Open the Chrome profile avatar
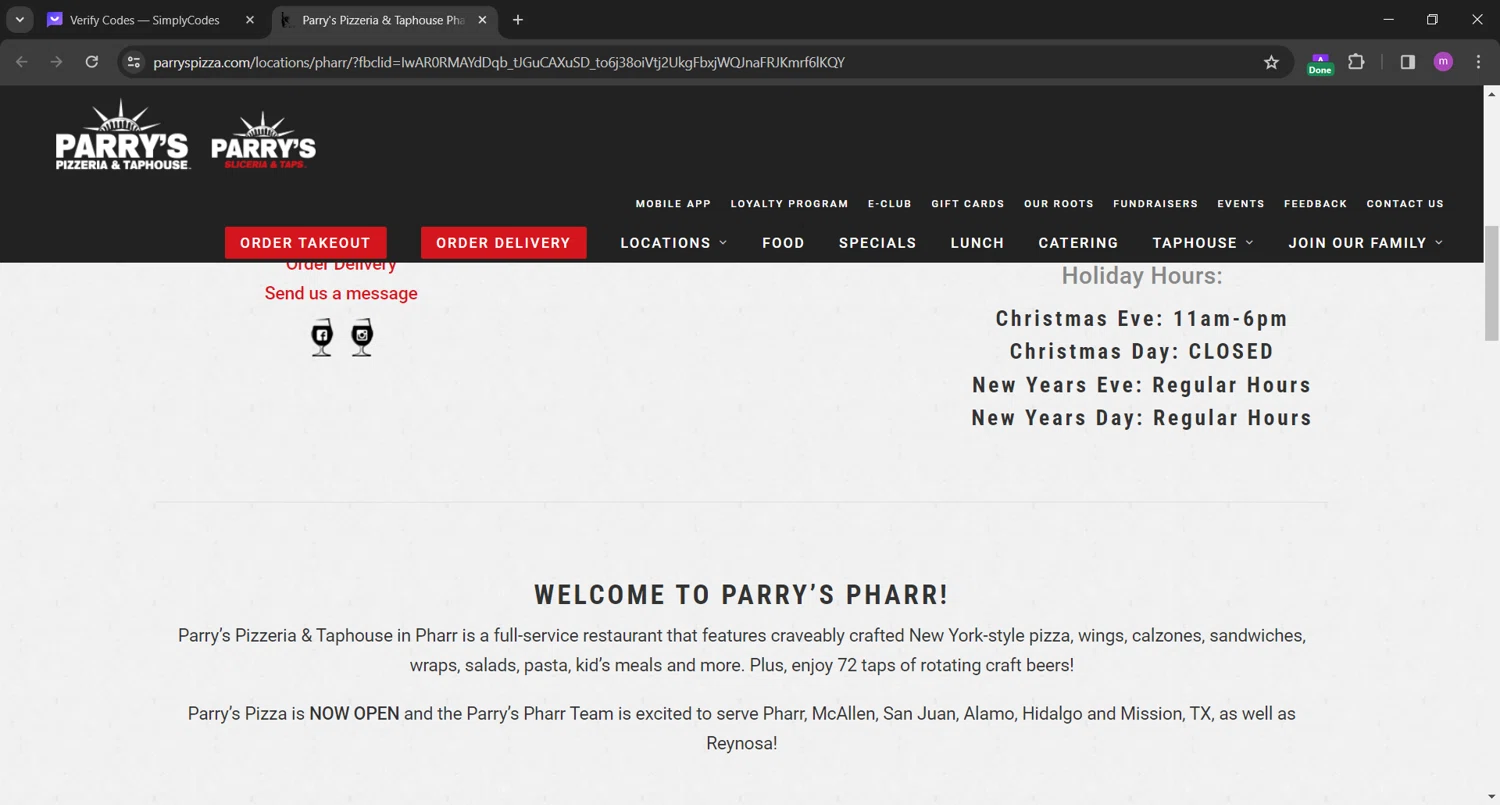This screenshot has height=805, width=1500. tap(1443, 62)
